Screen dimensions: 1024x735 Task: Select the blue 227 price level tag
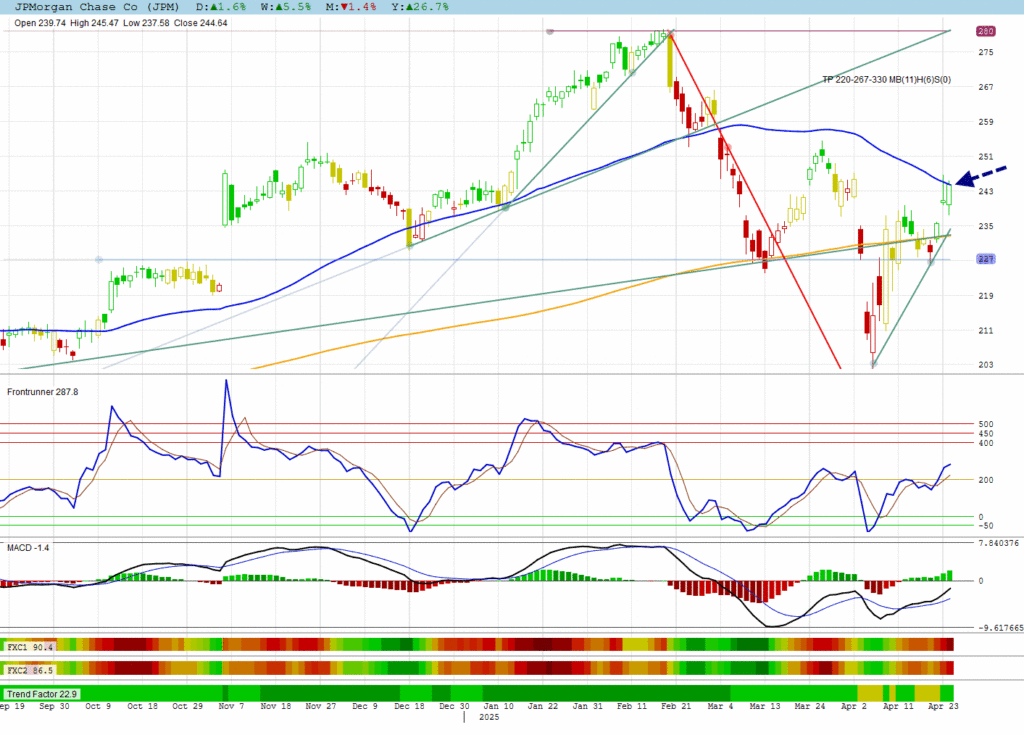point(985,259)
